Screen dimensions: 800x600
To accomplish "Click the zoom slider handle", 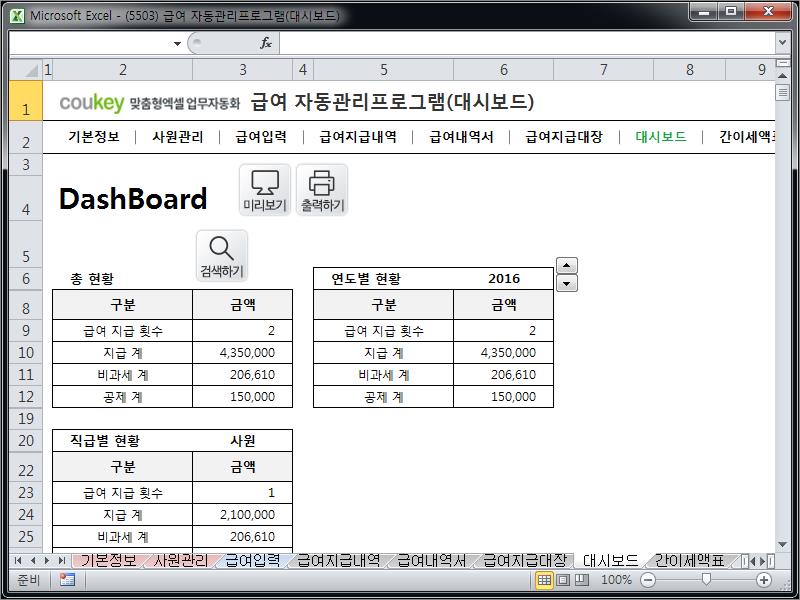I will (706, 579).
